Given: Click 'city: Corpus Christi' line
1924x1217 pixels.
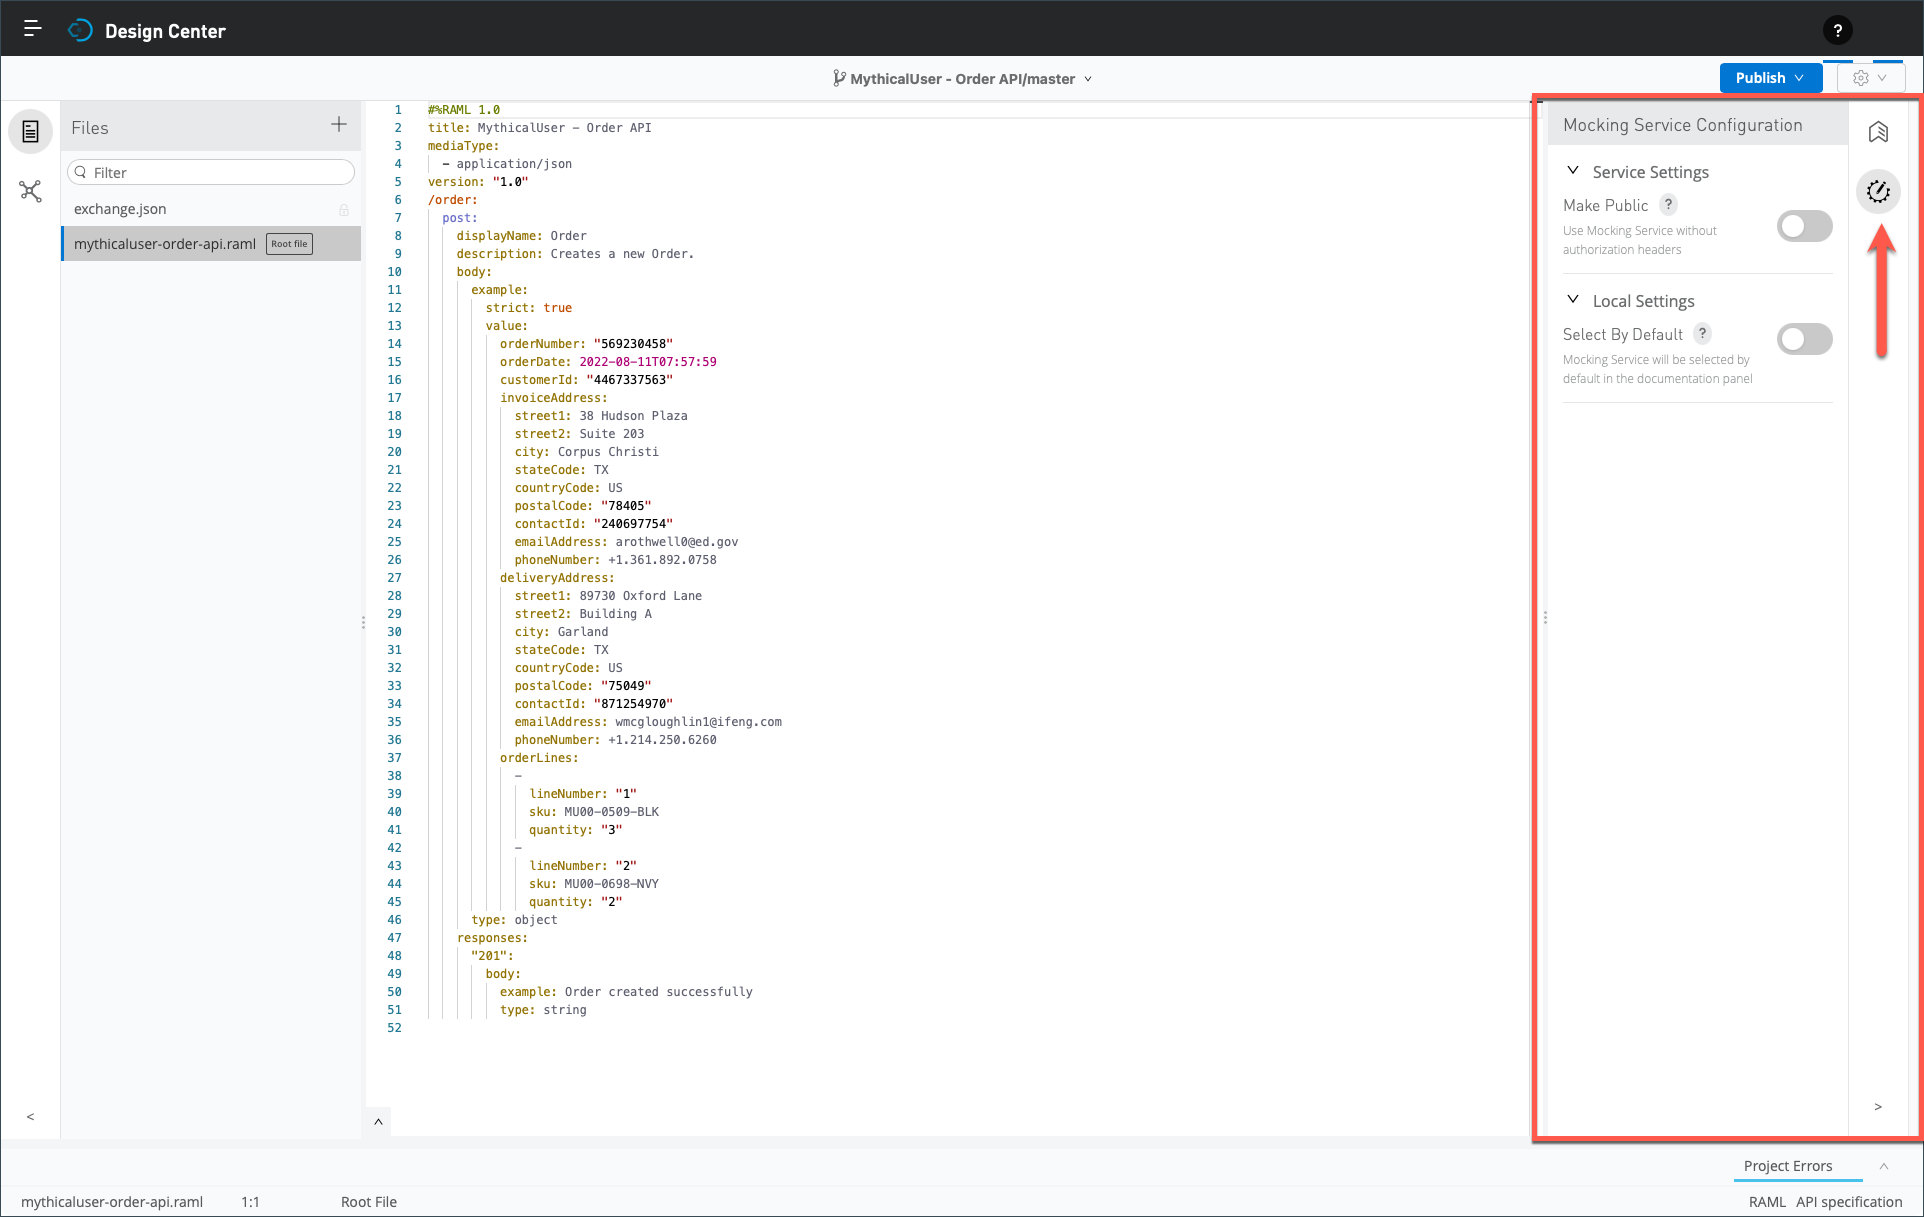Looking at the screenshot, I should pyautogui.click(x=586, y=452).
